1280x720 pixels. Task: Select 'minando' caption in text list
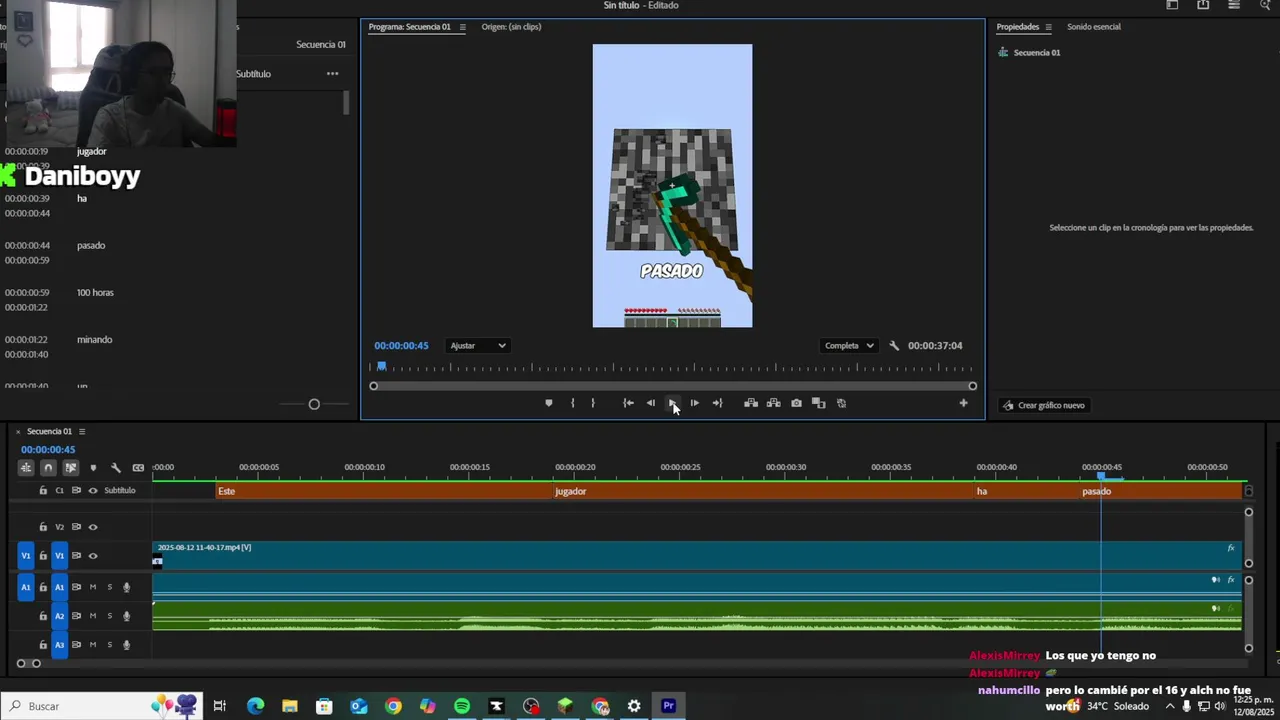(x=94, y=340)
